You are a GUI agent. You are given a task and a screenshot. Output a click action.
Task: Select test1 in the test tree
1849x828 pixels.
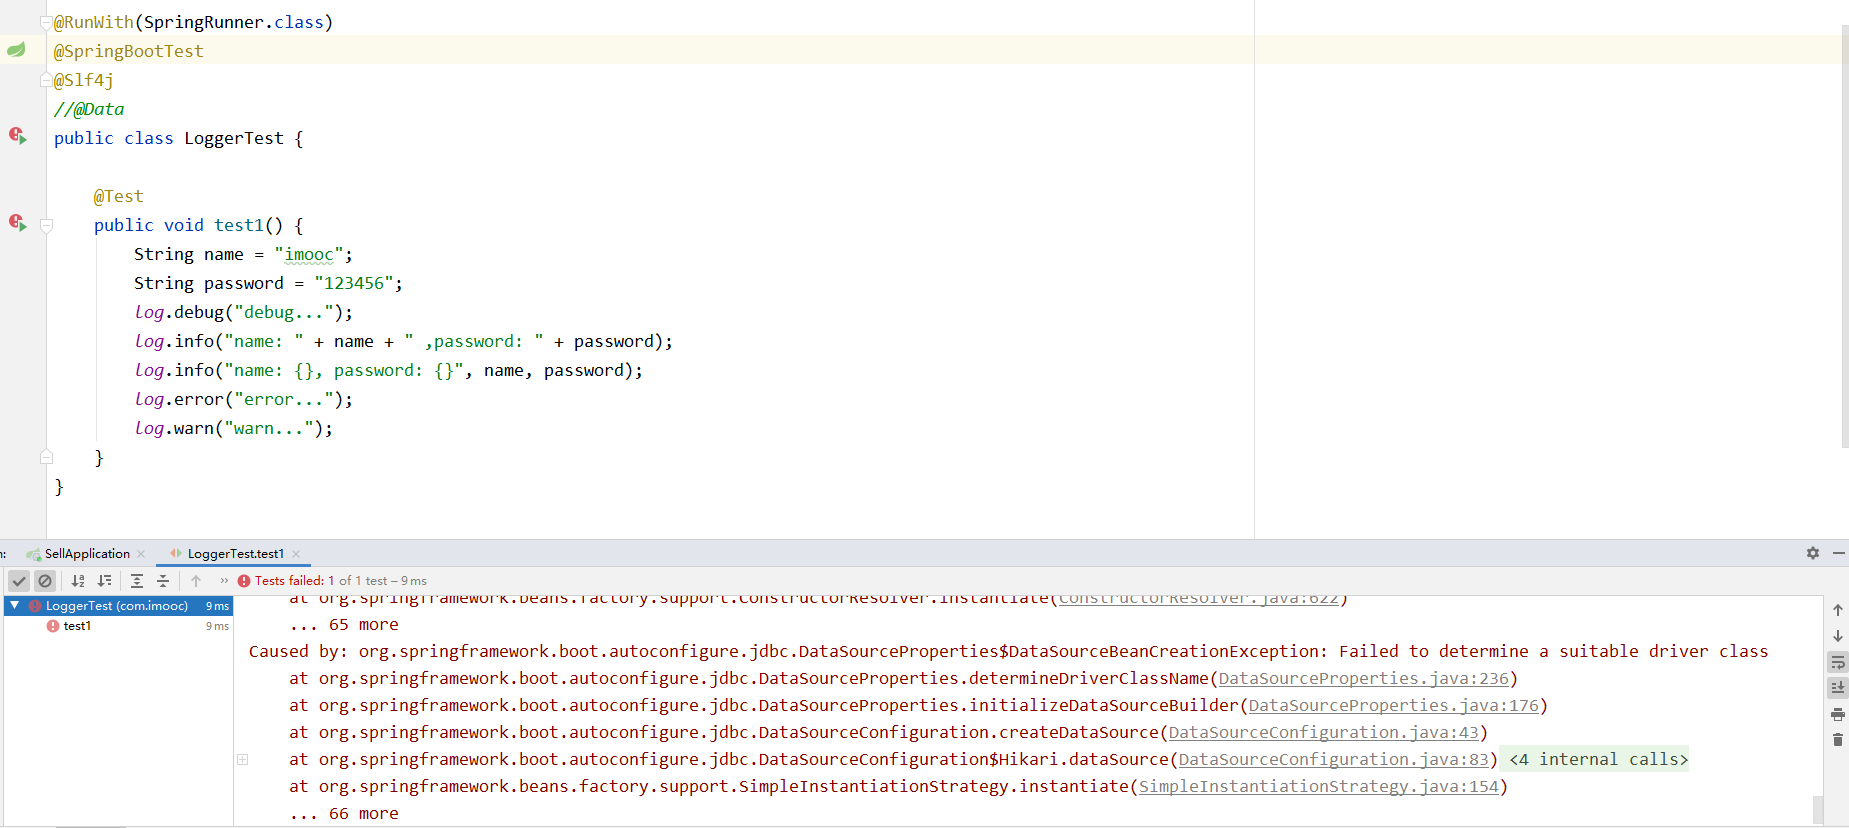click(x=77, y=626)
